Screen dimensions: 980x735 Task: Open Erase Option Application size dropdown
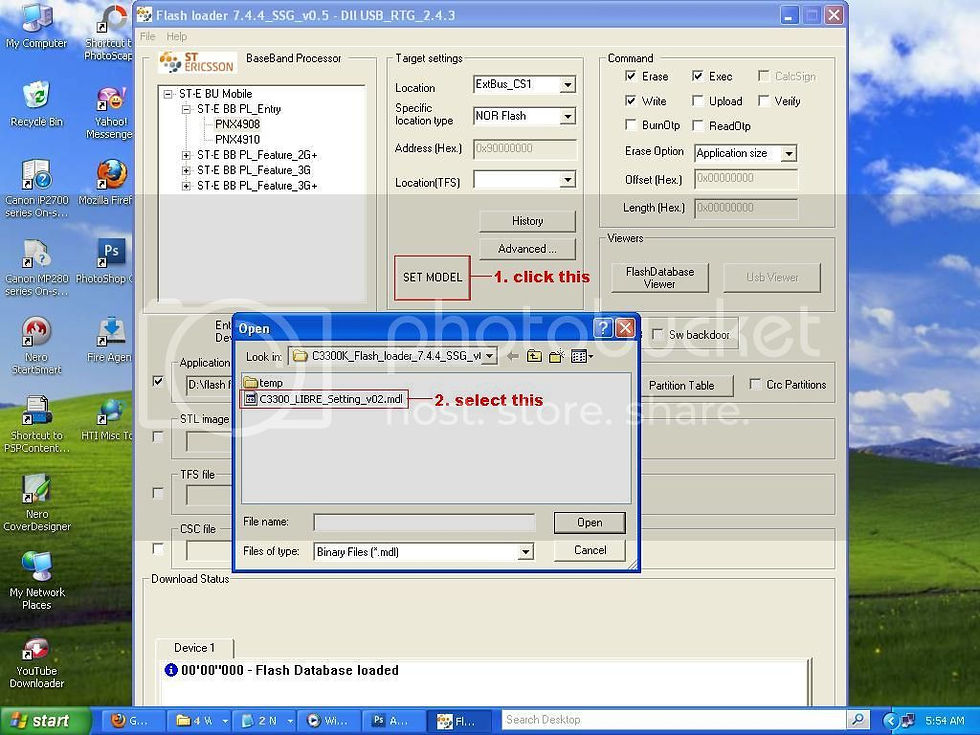[789, 153]
